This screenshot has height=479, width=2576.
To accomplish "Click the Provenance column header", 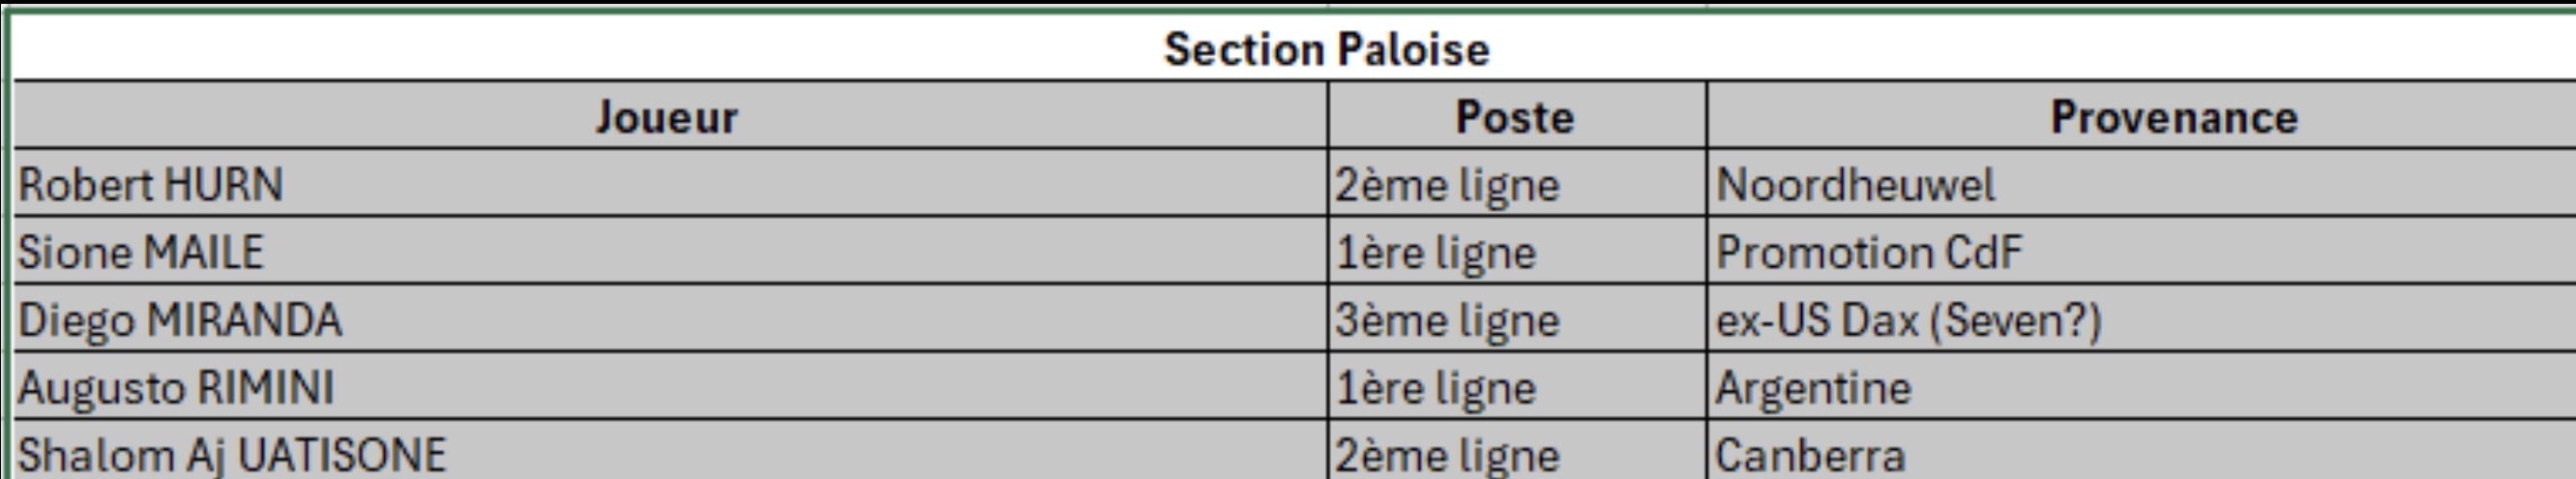I will point(2142,115).
